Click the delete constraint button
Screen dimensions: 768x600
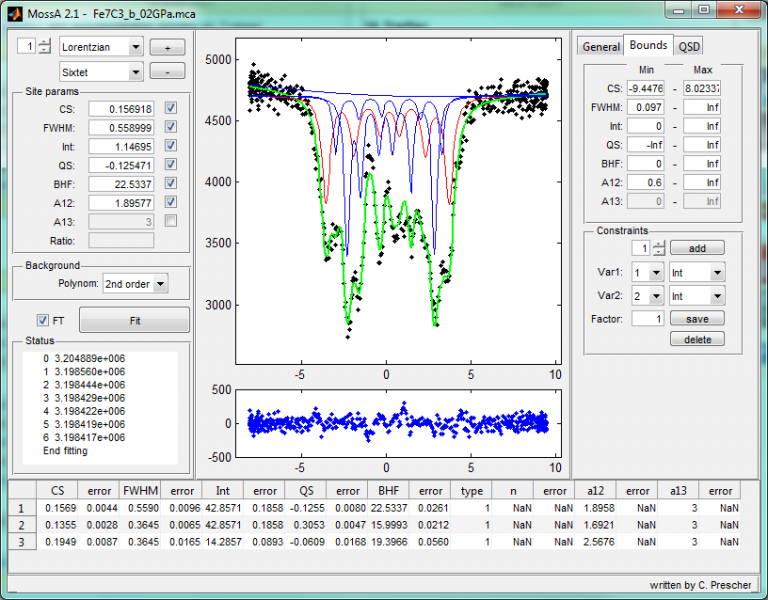point(696,339)
